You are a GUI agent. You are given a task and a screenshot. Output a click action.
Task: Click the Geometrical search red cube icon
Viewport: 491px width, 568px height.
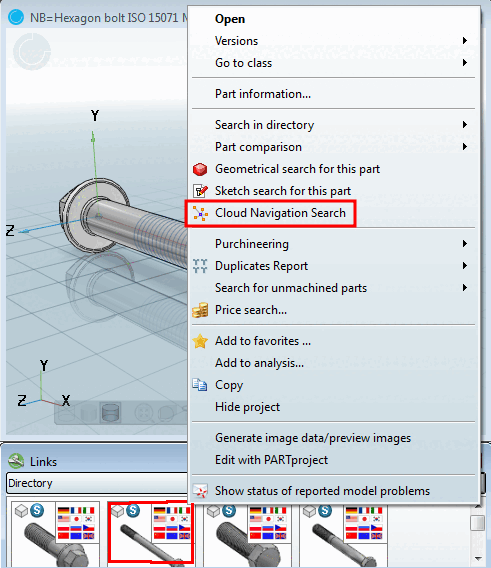pyautogui.click(x=200, y=169)
